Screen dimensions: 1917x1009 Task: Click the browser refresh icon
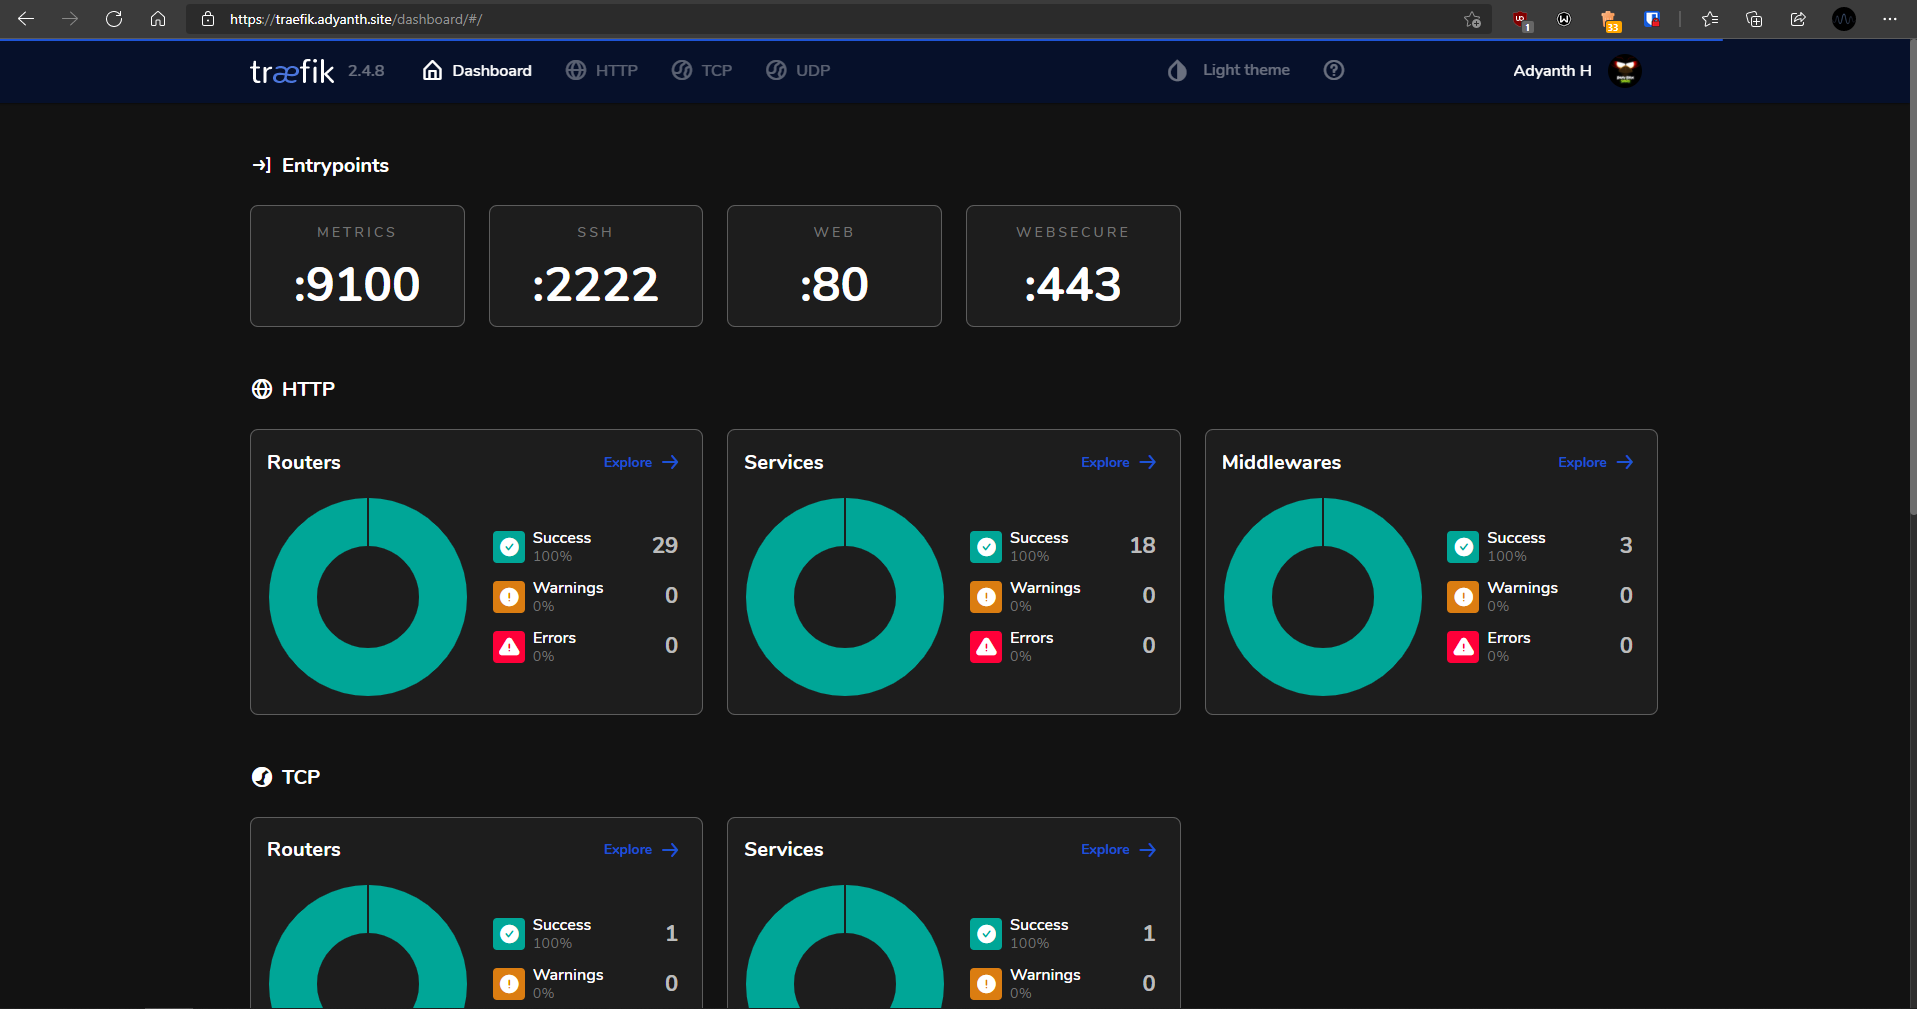point(114,19)
